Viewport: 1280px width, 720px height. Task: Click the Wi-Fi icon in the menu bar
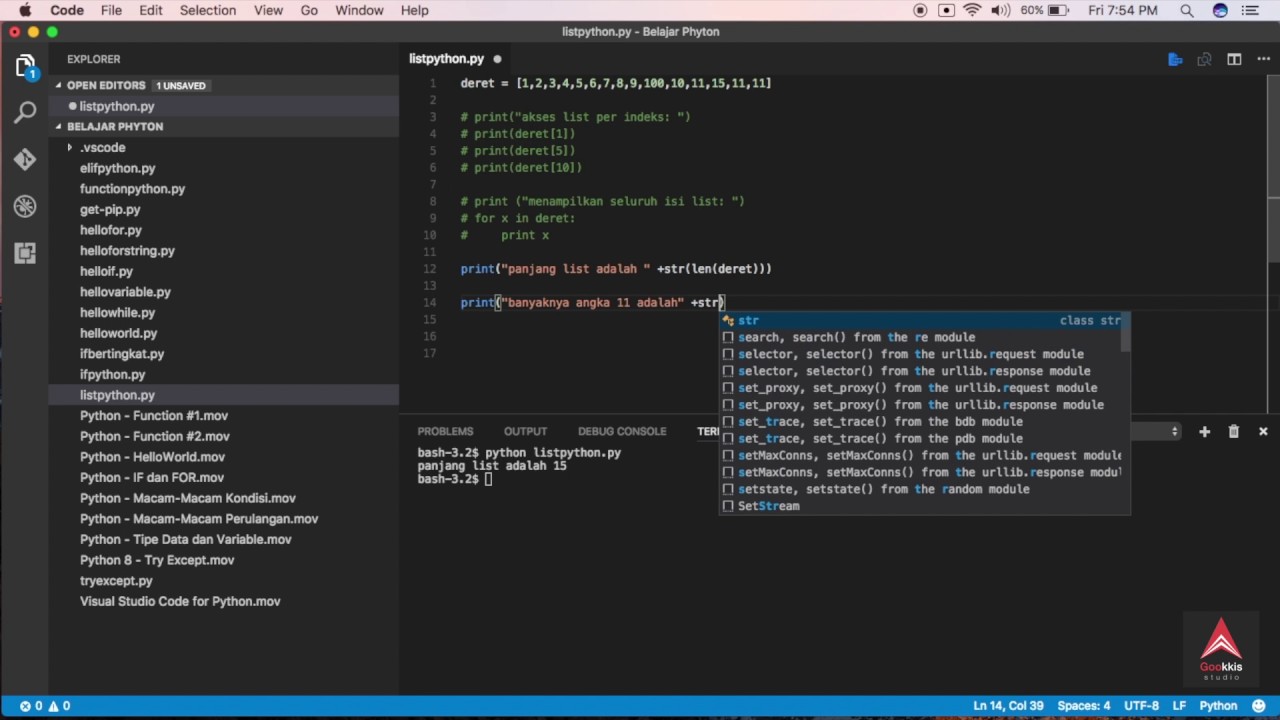tap(972, 11)
